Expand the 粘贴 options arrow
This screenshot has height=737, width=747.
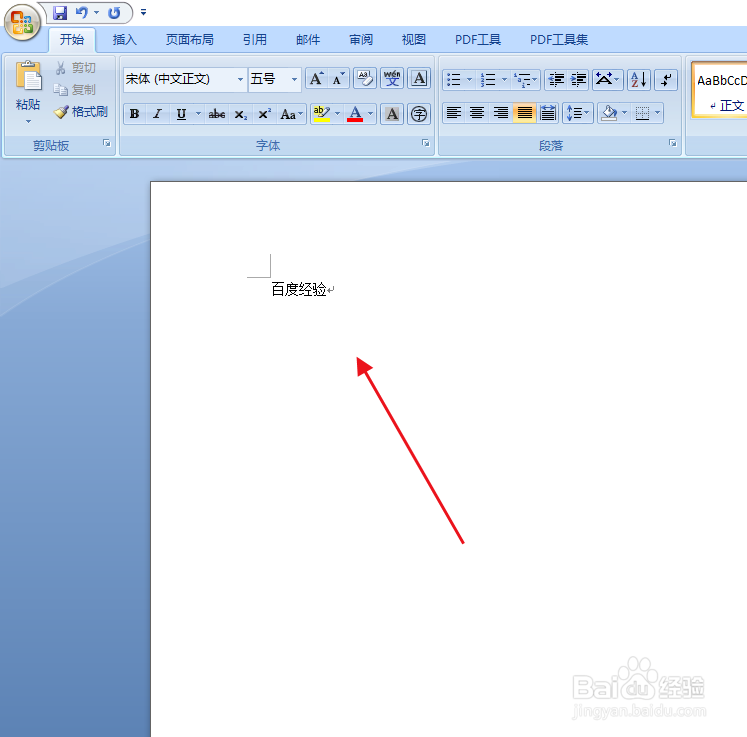(28, 122)
